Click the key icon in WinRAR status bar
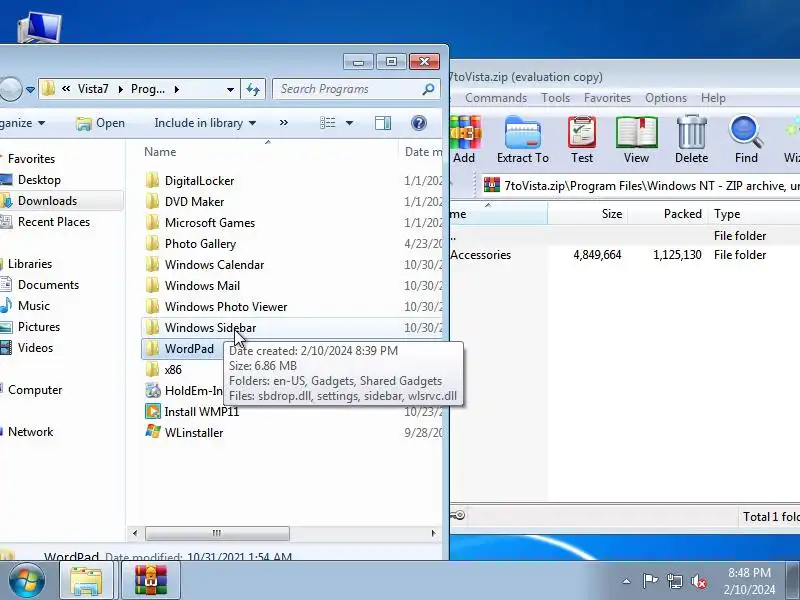Image resolution: width=800 pixels, height=600 pixels. point(457,515)
